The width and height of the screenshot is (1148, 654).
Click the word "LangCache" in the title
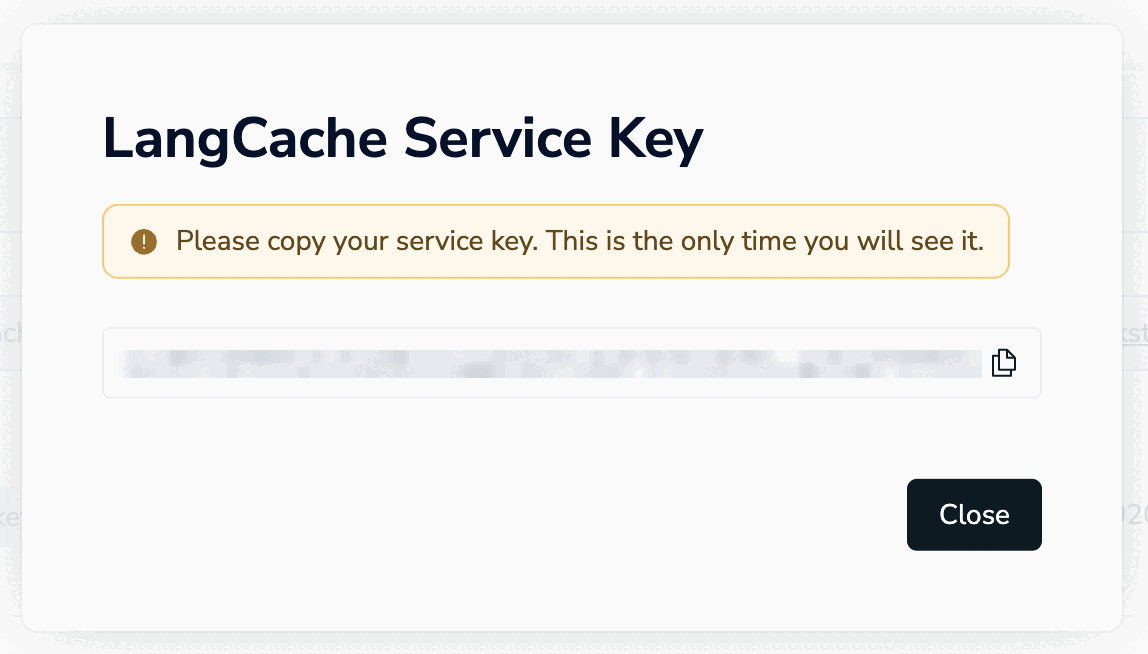click(x=245, y=140)
